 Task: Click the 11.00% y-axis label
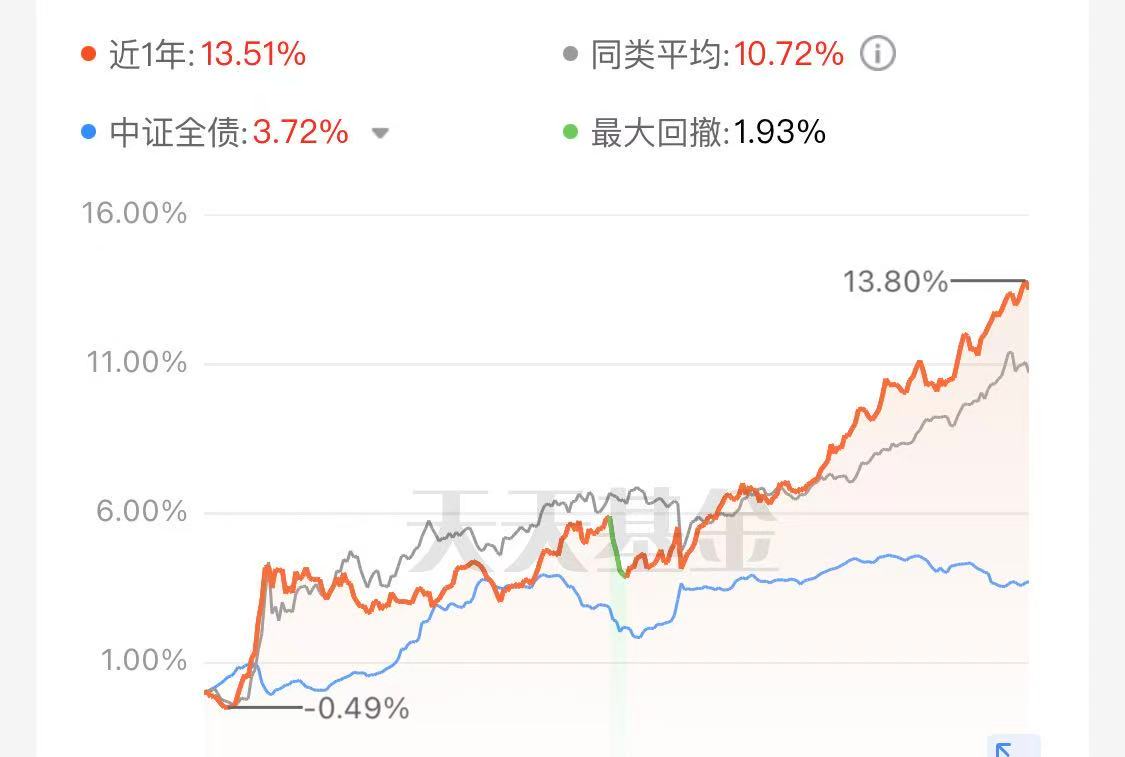tap(136, 362)
